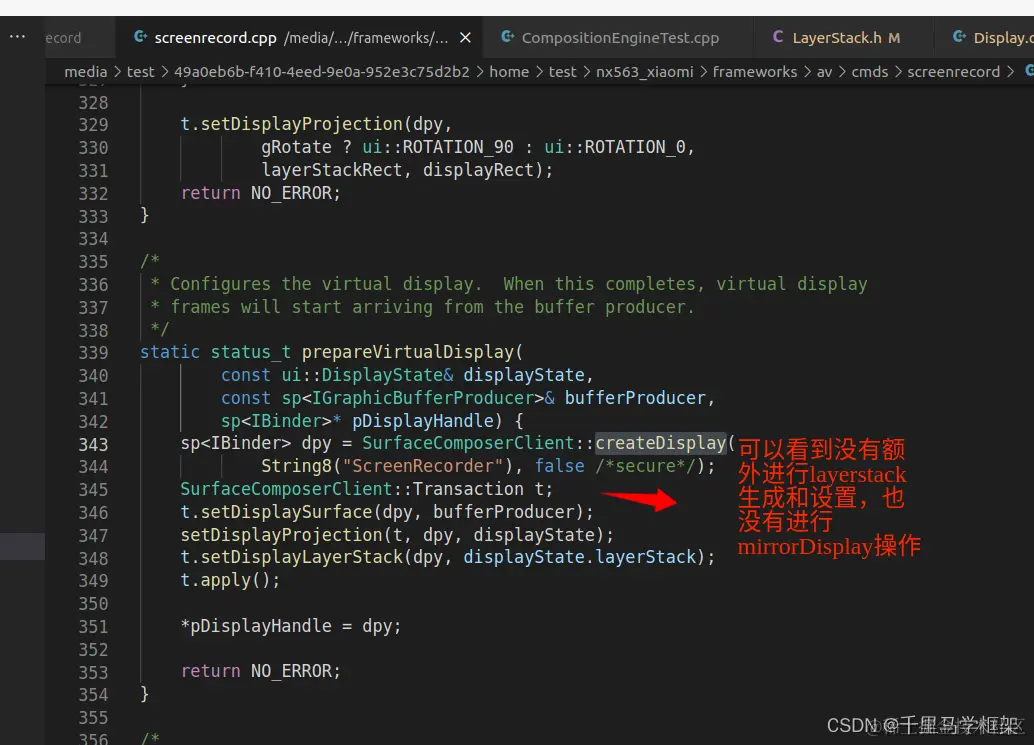Click 't.setDisplaySurface' on line 346

[x=276, y=512]
